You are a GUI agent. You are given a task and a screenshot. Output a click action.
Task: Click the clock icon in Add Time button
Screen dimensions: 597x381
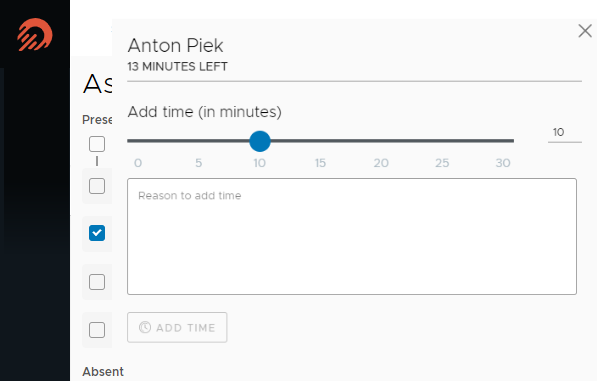145,327
